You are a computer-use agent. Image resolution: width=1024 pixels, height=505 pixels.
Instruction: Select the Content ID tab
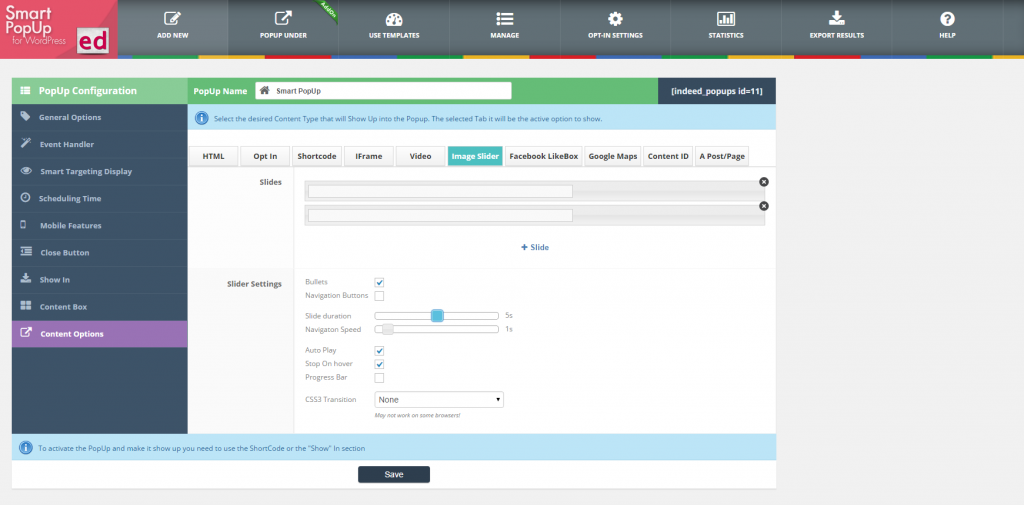tap(667, 156)
